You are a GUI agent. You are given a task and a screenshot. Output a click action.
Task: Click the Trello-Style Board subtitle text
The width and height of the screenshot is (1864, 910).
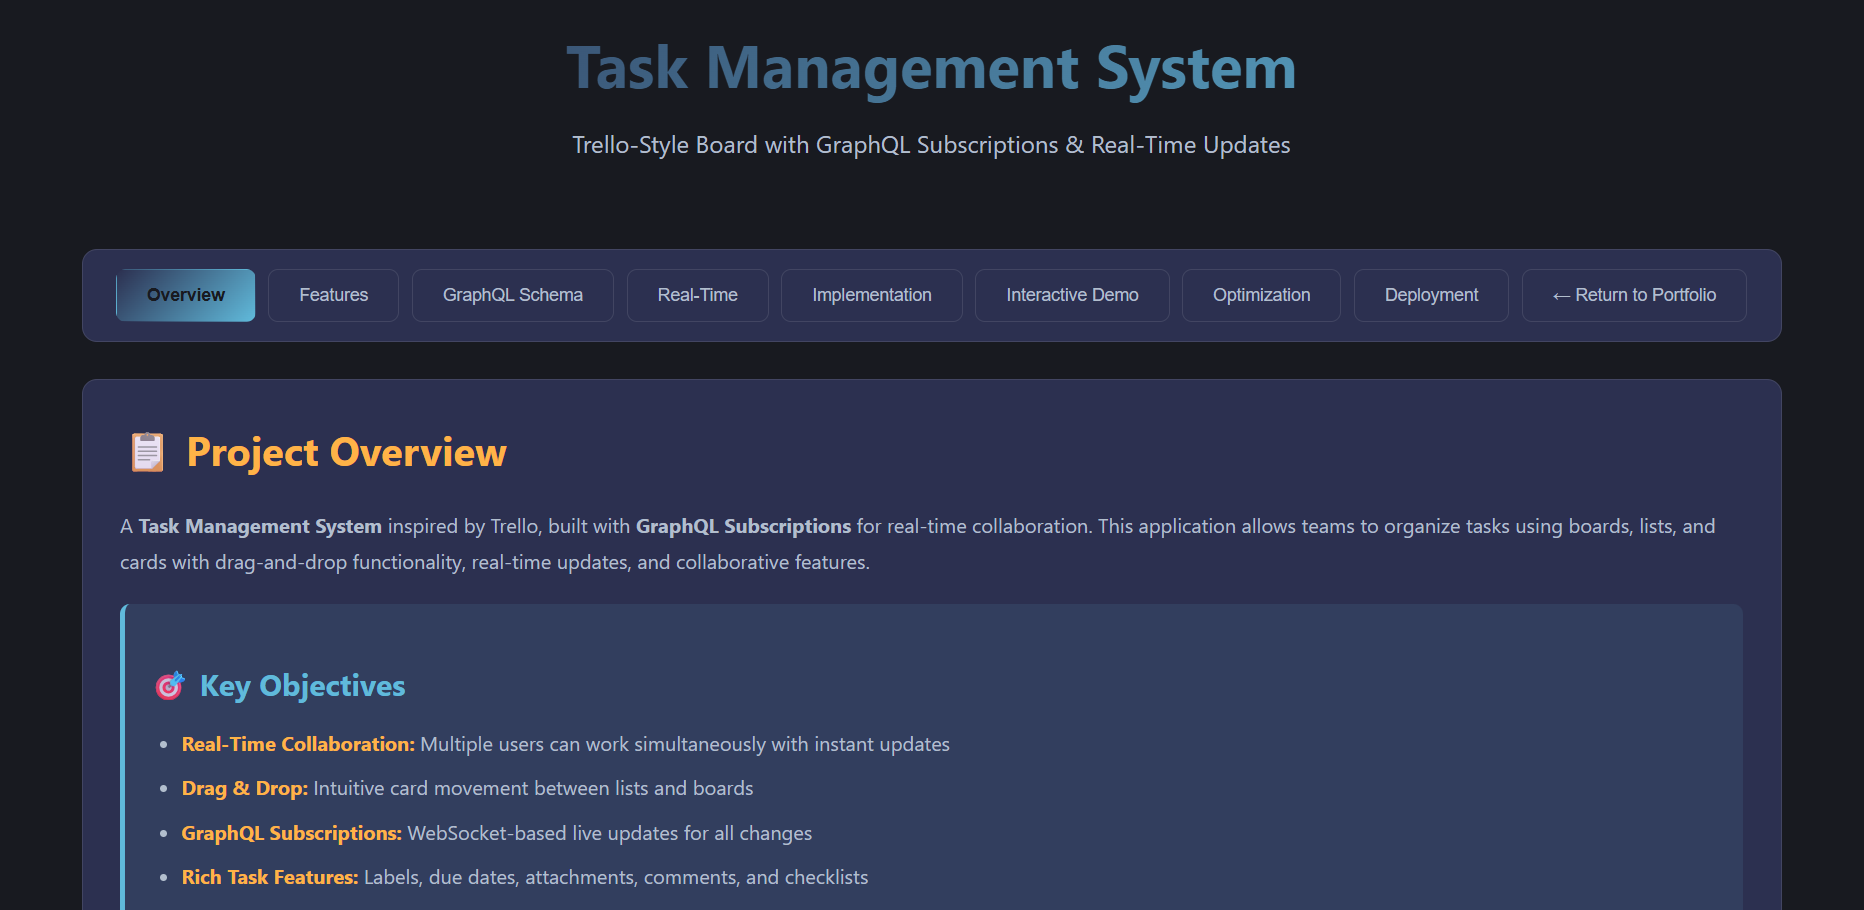pyautogui.click(x=930, y=145)
